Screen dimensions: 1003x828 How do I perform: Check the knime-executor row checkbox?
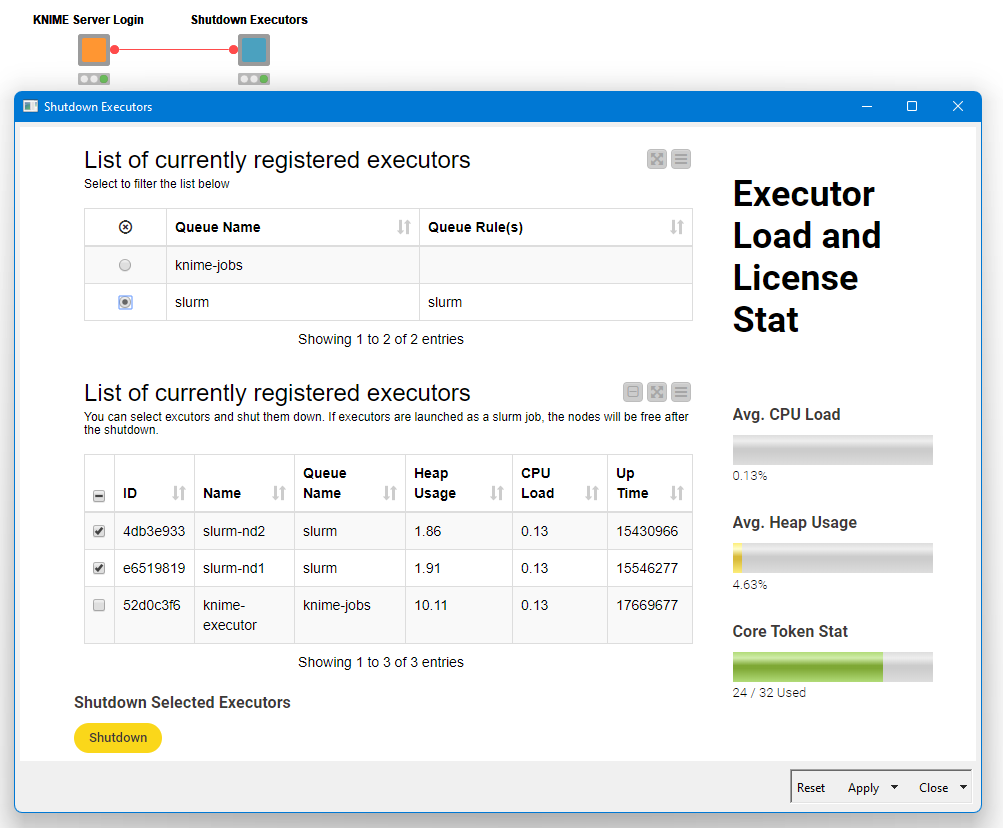tap(99, 605)
